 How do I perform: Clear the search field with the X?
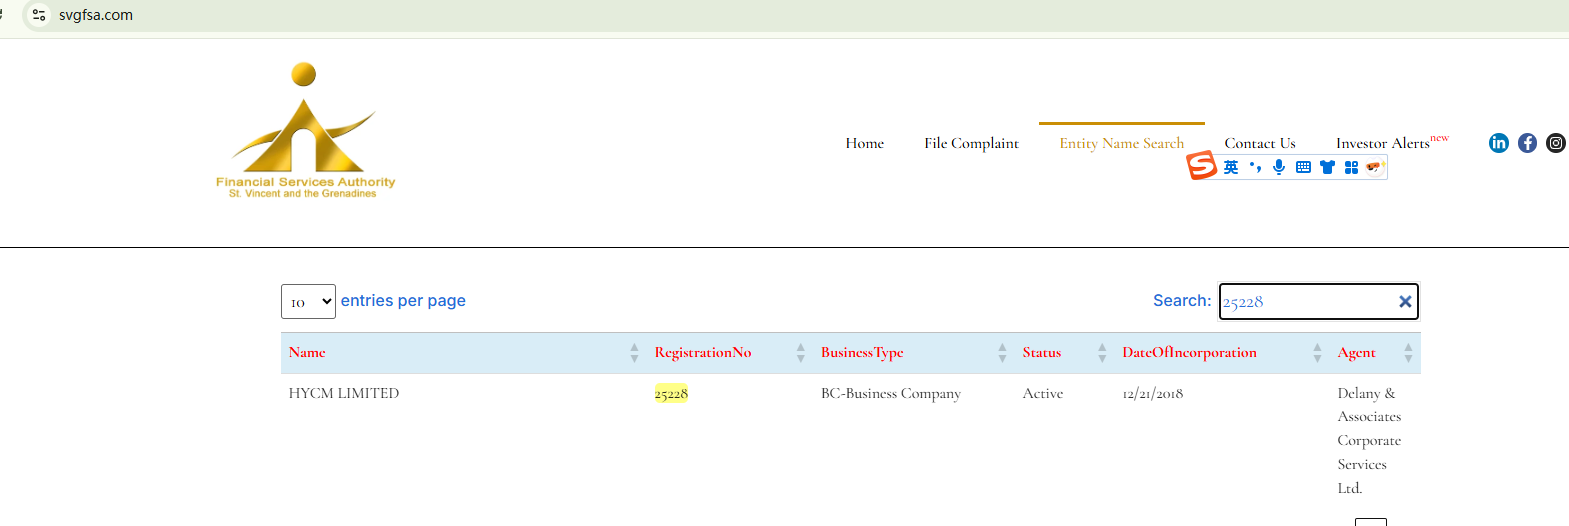point(1405,301)
